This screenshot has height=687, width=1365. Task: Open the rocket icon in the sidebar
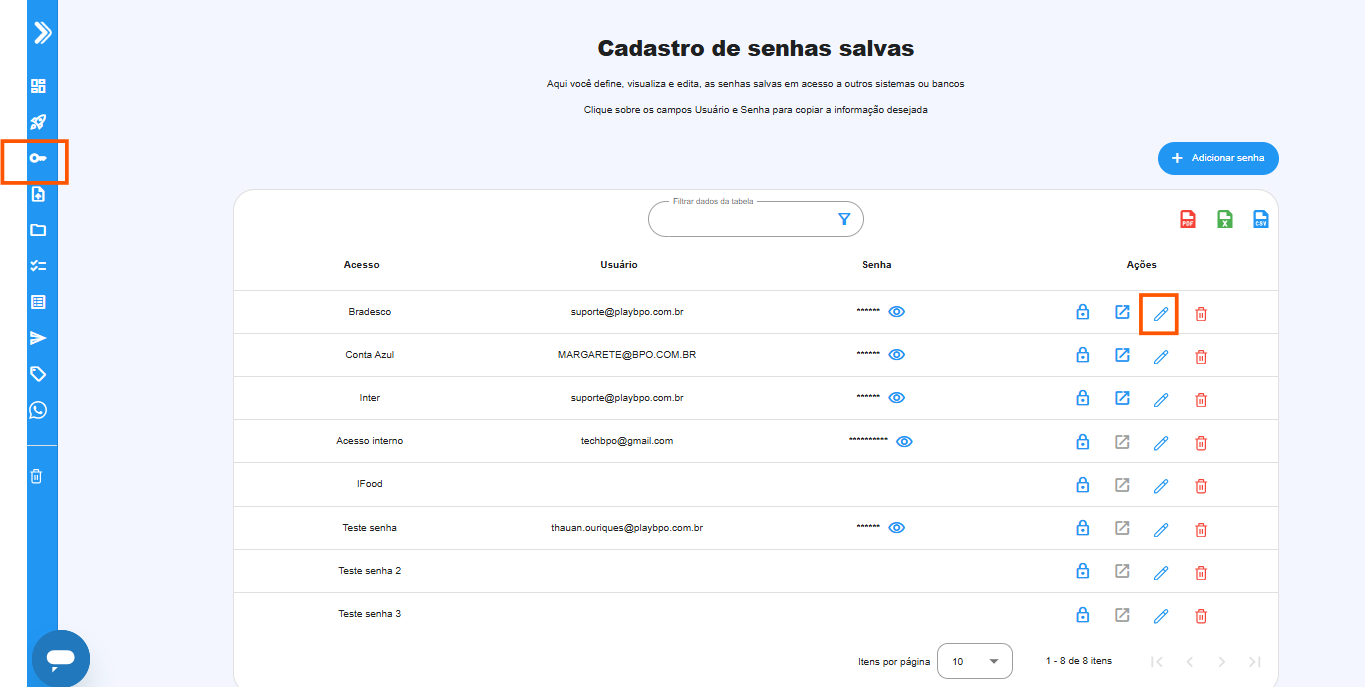(x=38, y=122)
